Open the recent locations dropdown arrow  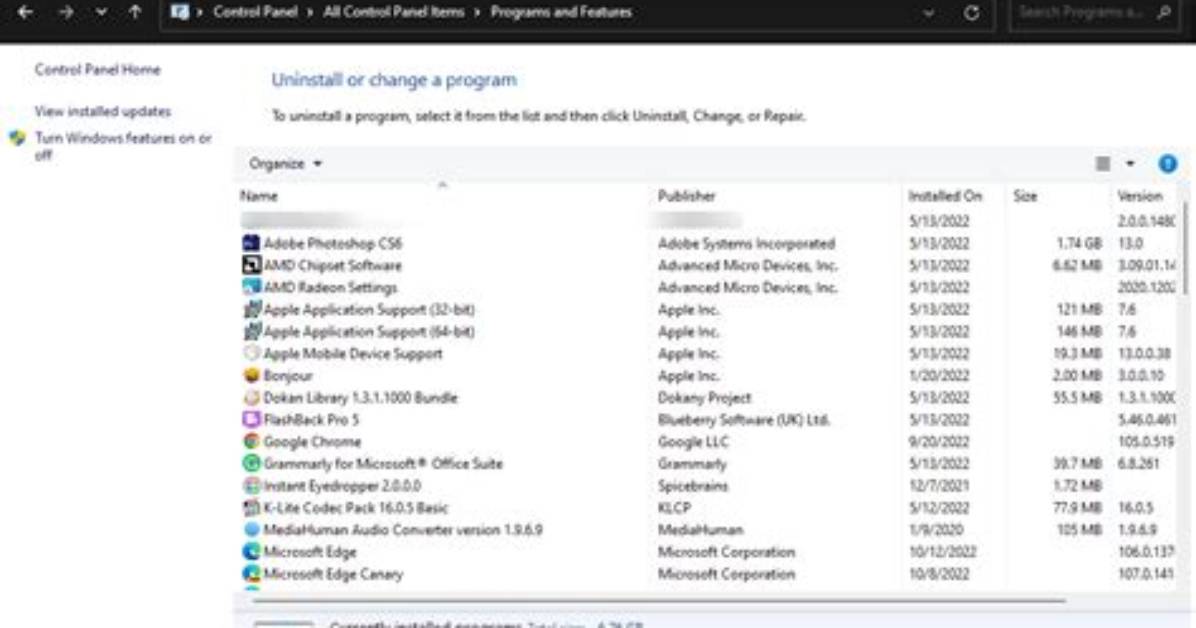click(101, 13)
